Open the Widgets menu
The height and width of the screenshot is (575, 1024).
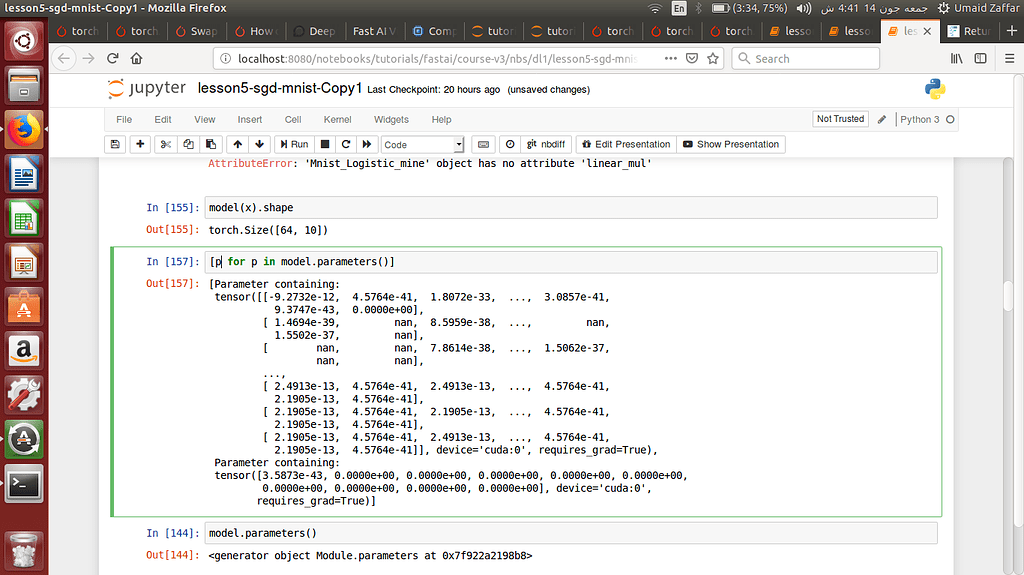coord(391,119)
